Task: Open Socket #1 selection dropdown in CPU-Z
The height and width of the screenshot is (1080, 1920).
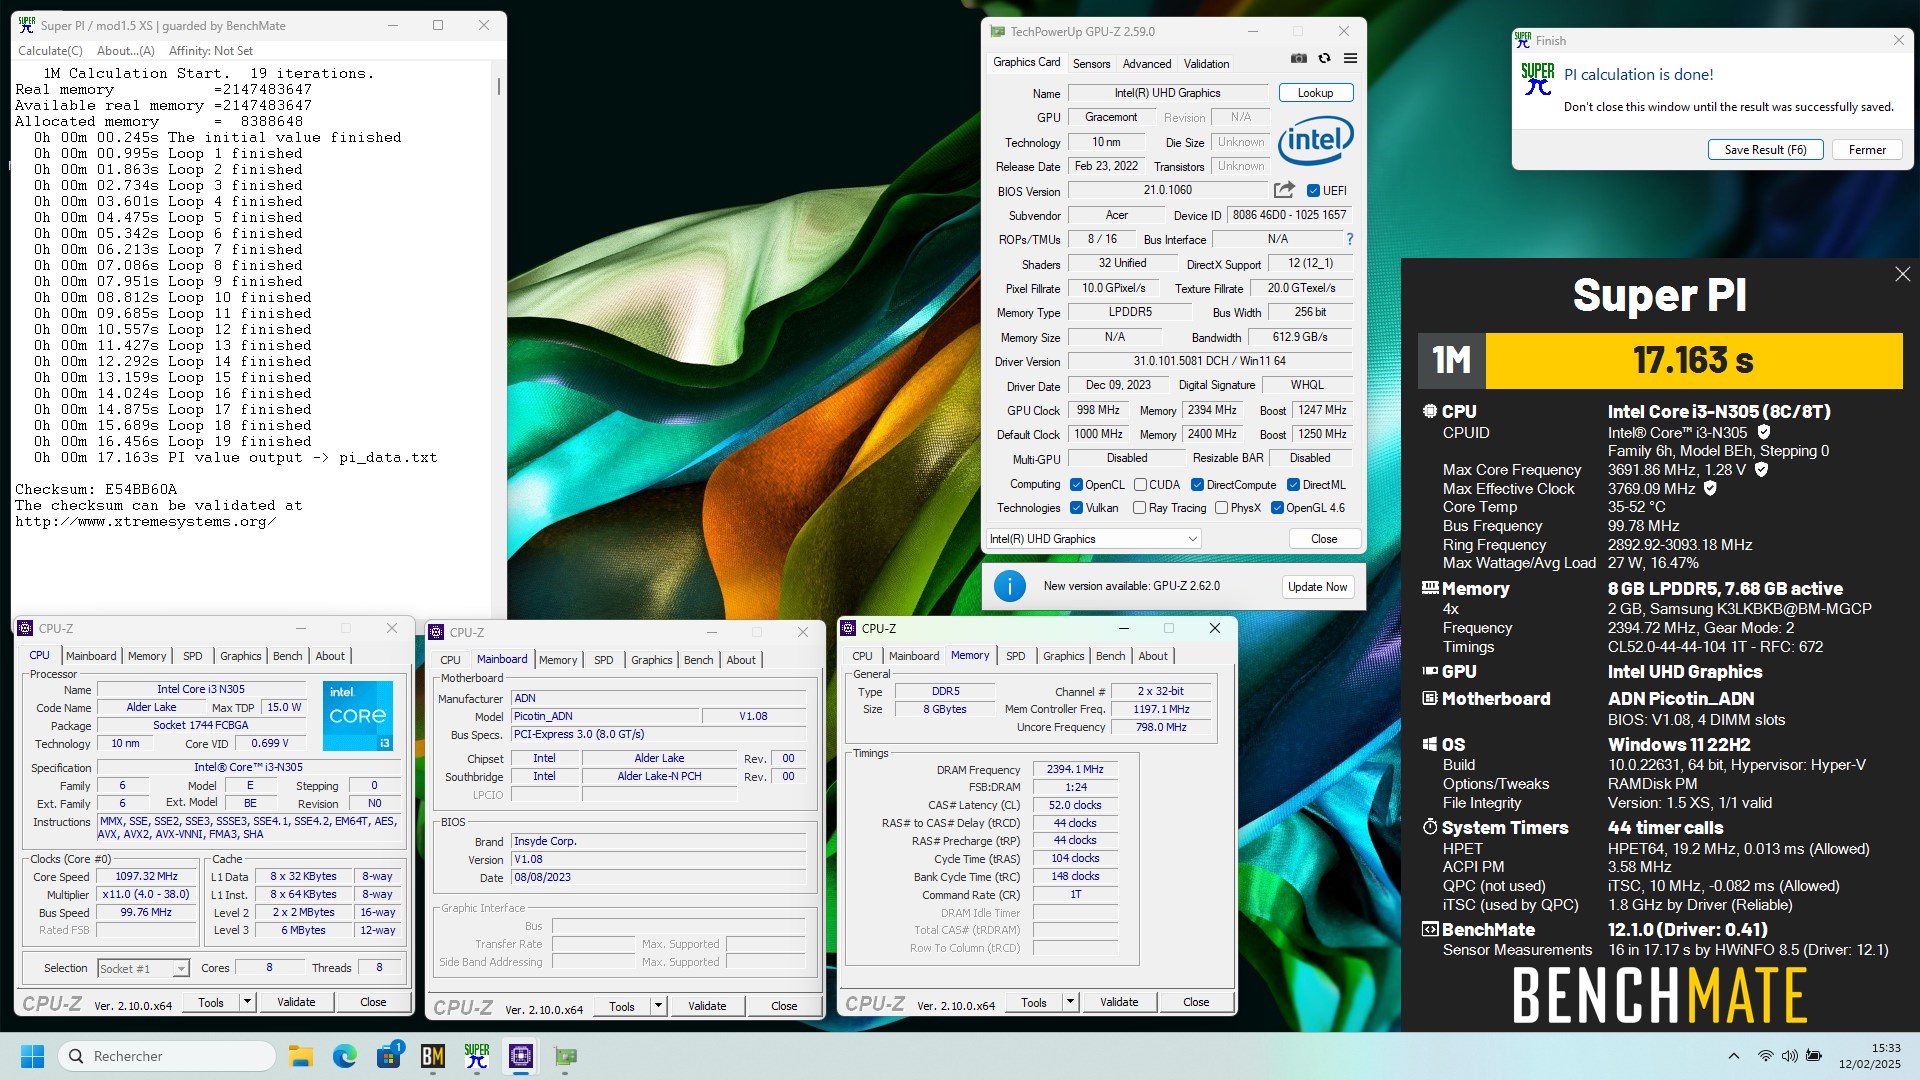Action: (x=143, y=968)
